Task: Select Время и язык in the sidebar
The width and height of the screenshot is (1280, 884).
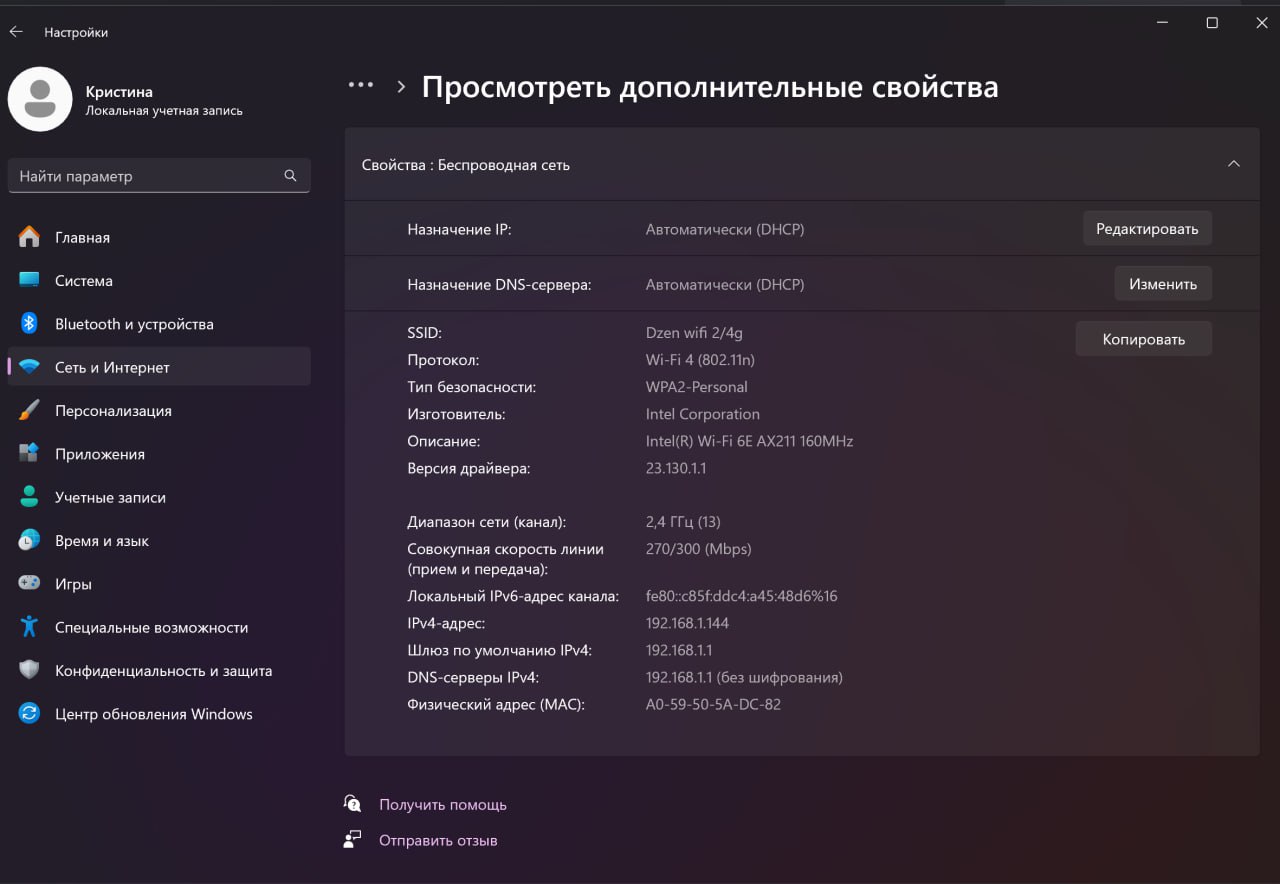Action: [x=100, y=540]
